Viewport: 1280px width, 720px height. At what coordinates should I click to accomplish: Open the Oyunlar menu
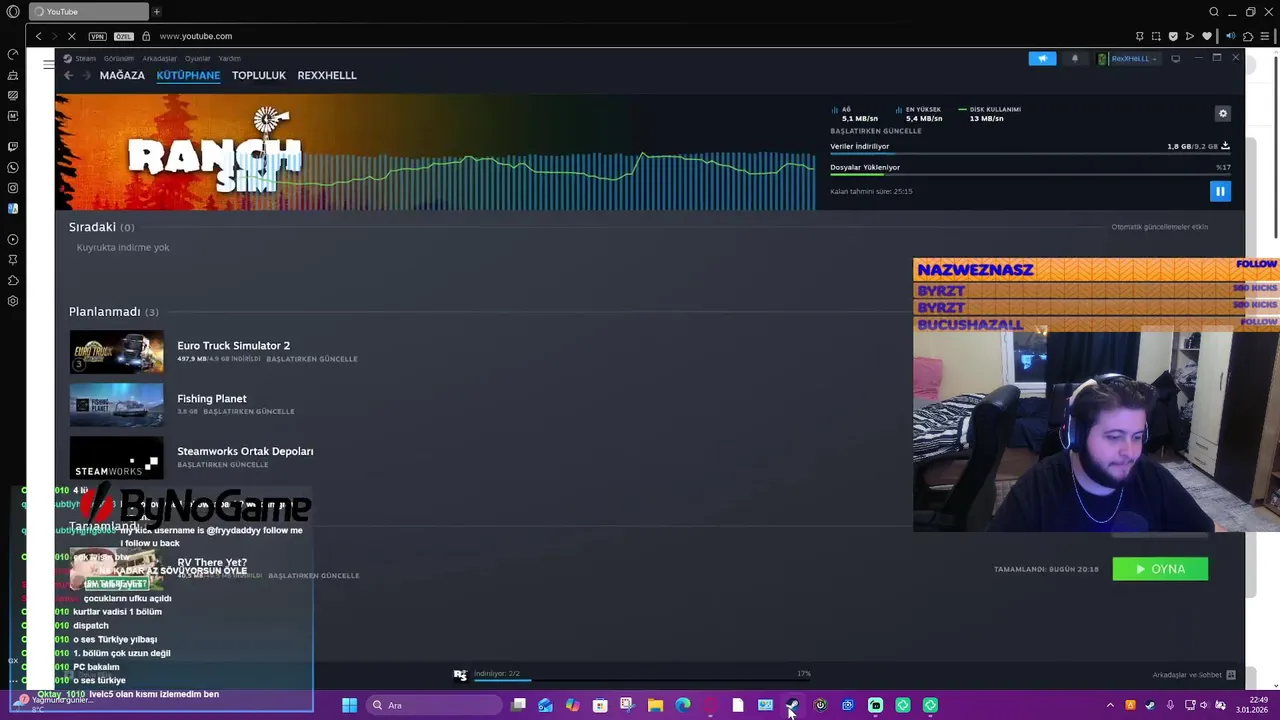point(197,59)
